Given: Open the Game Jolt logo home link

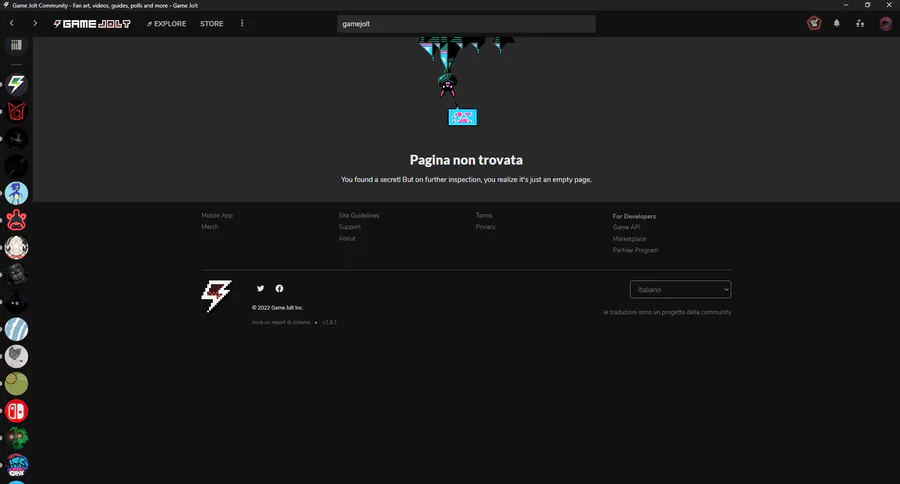Looking at the screenshot, I should click(92, 24).
